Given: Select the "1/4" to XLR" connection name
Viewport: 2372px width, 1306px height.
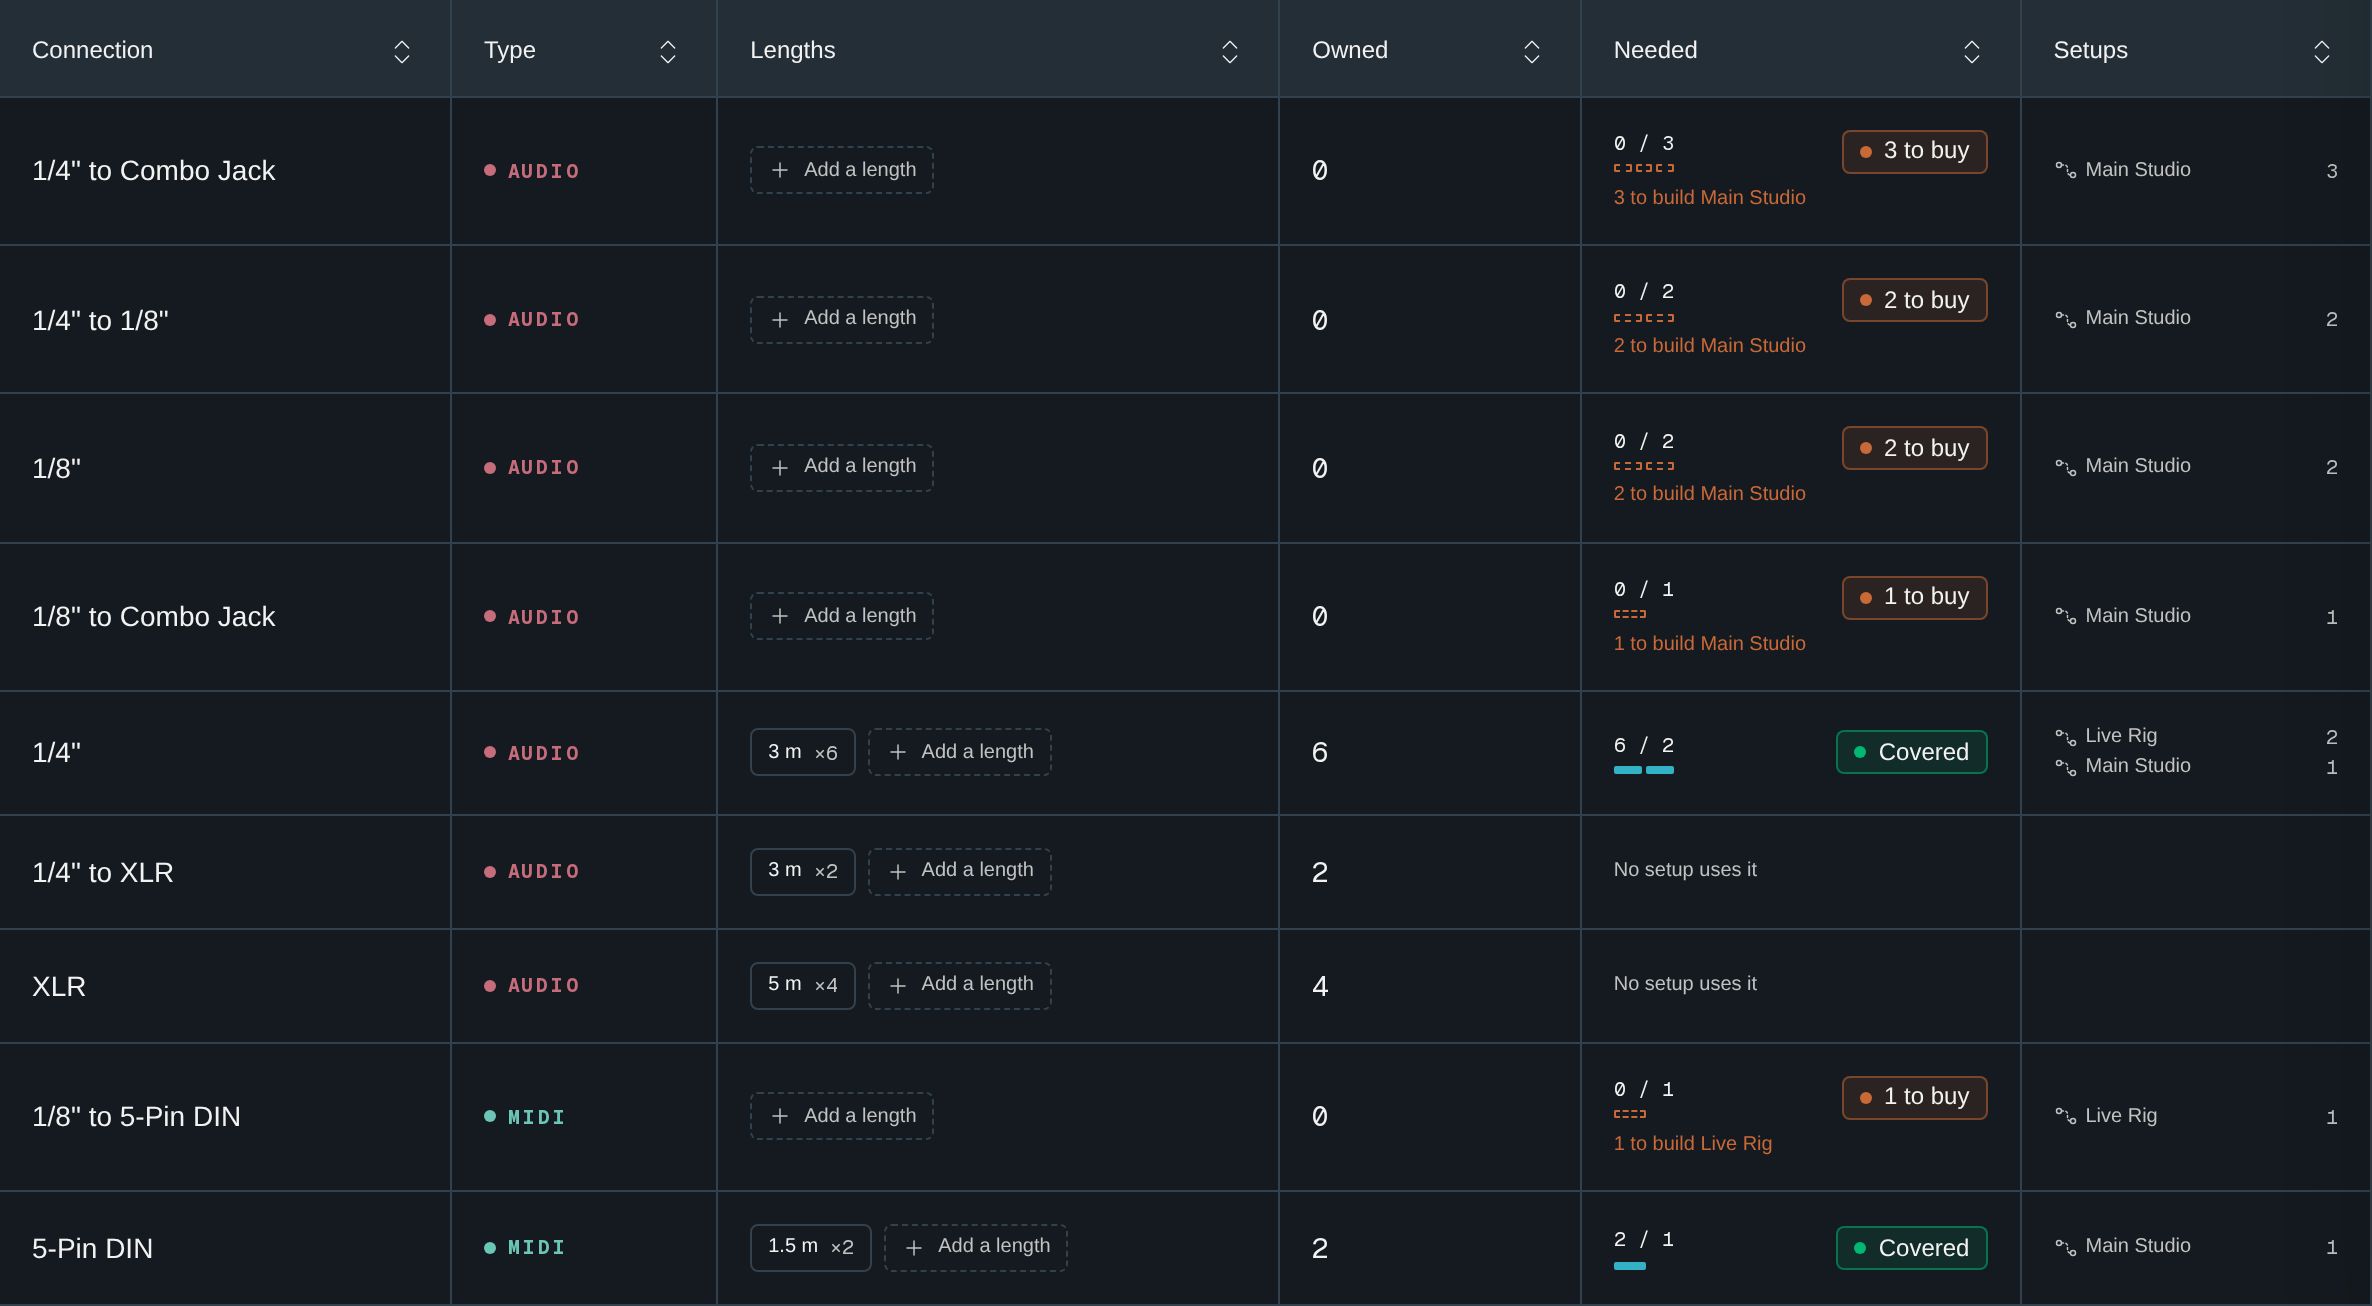Looking at the screenshot, I should (x=102, y=872).
